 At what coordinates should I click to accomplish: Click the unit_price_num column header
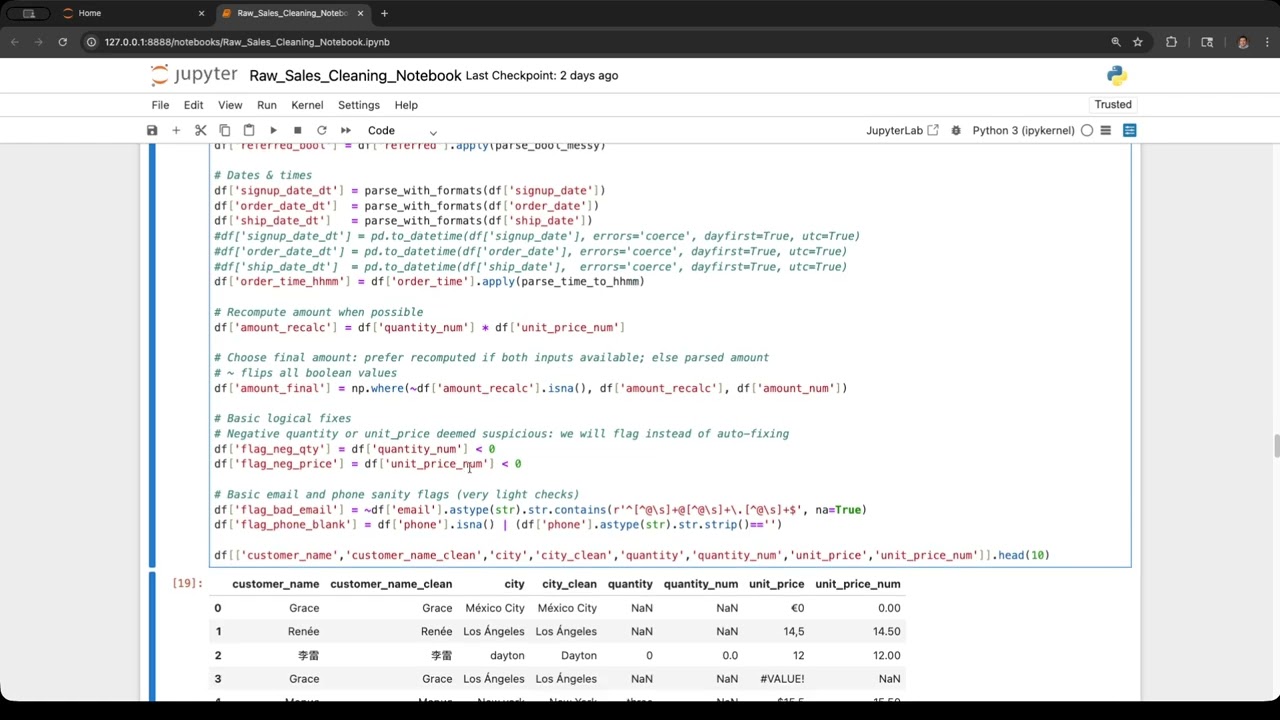858,584
